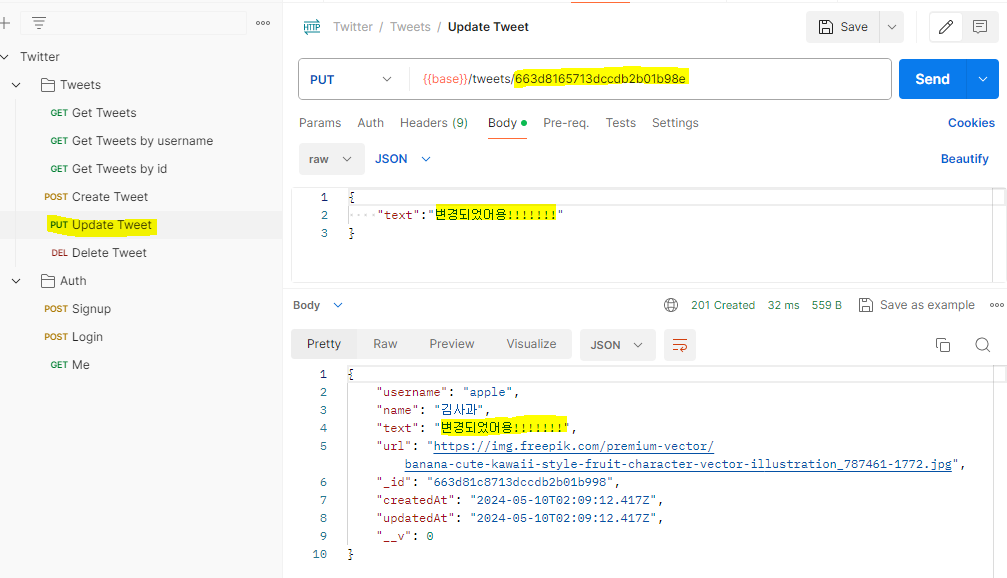
Task: Click Save as example
Action: (x=917, y=305)
